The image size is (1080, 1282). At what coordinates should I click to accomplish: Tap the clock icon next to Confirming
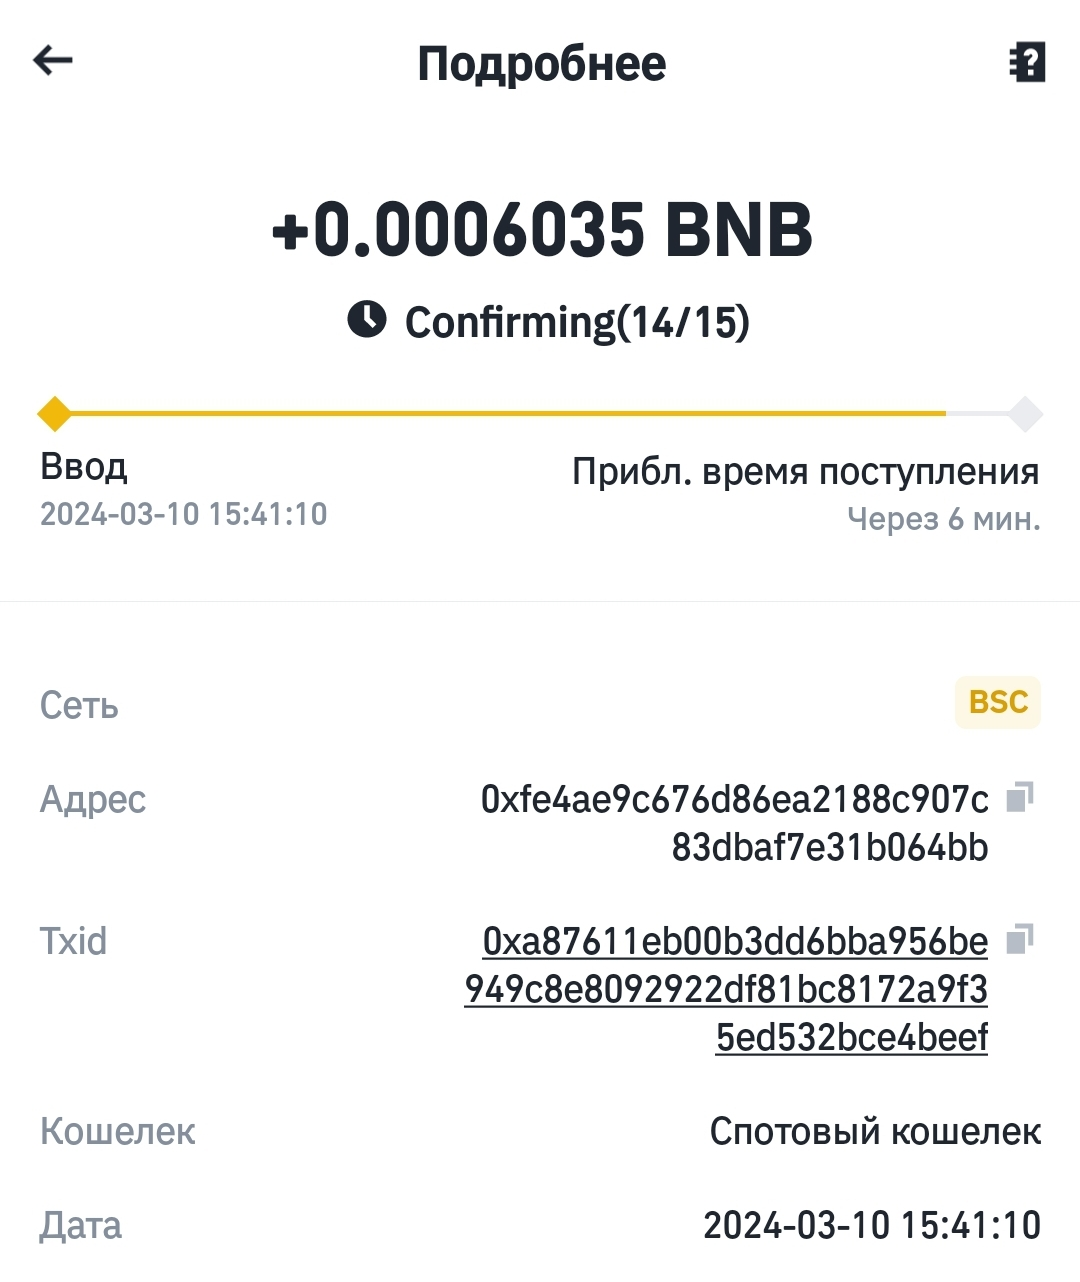[x=367, y=320]
